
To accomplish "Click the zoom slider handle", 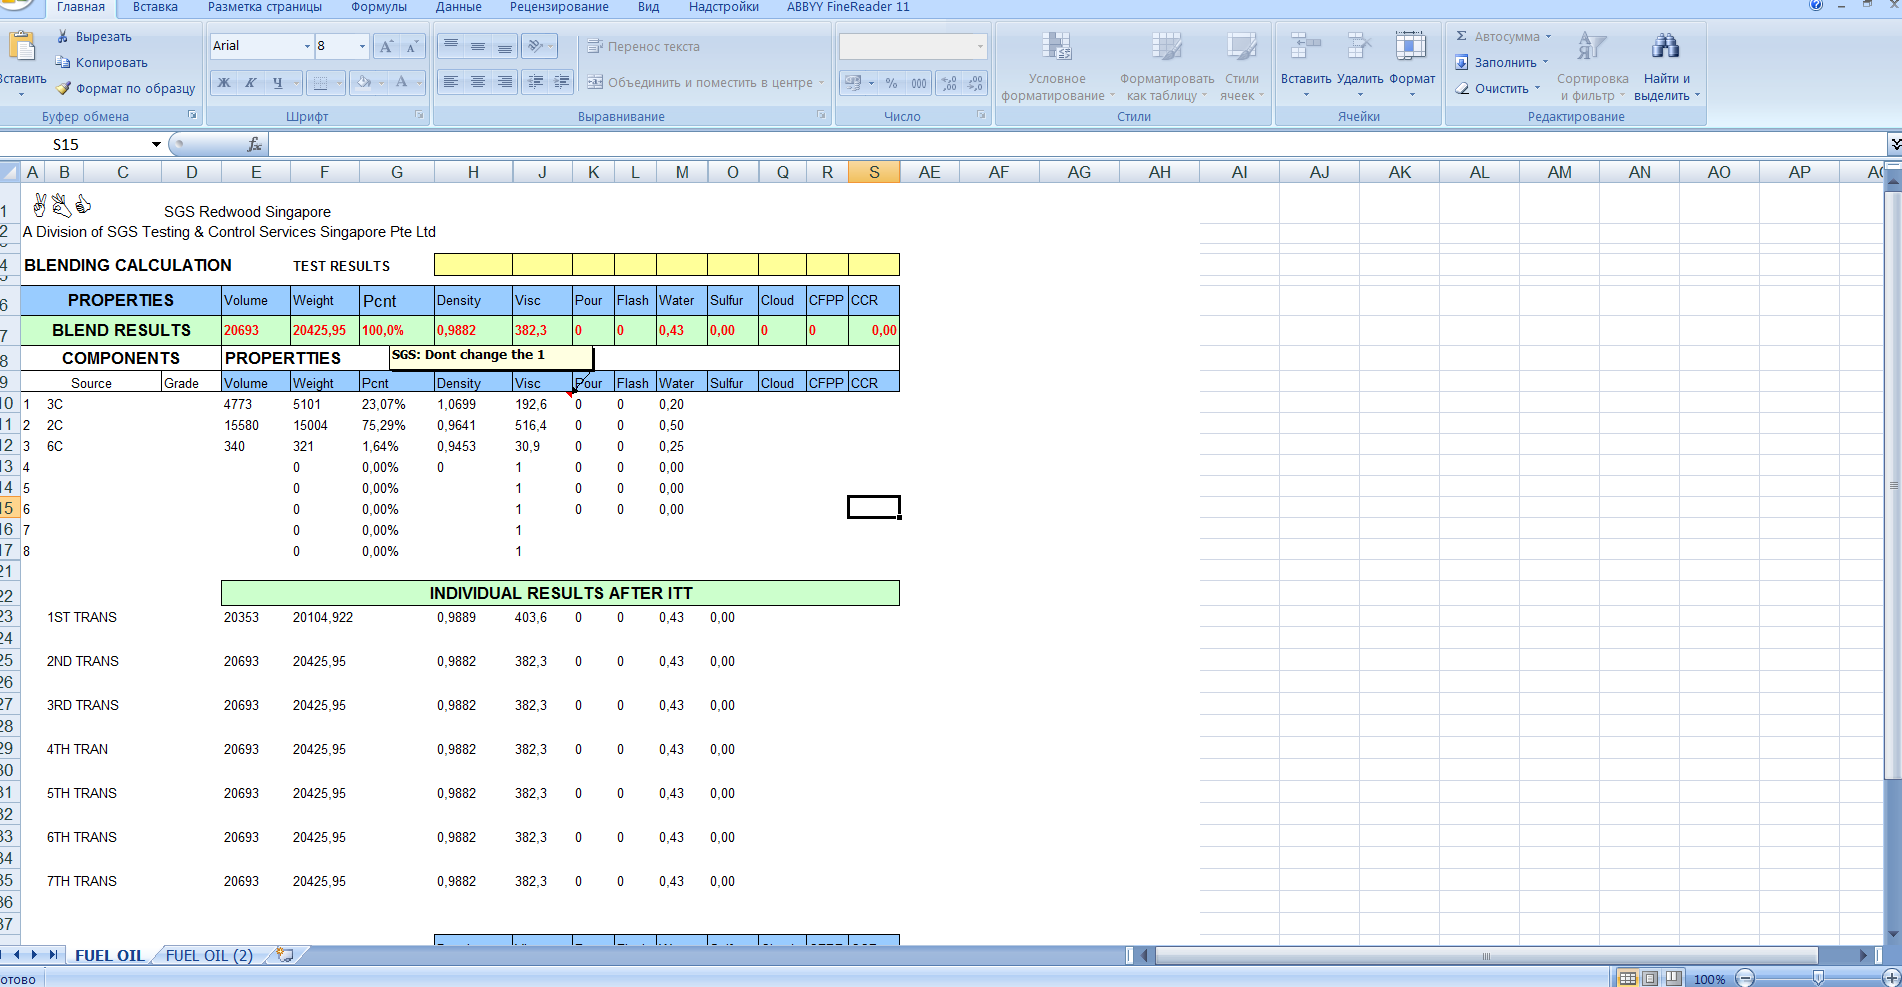I will [1817, 978].
